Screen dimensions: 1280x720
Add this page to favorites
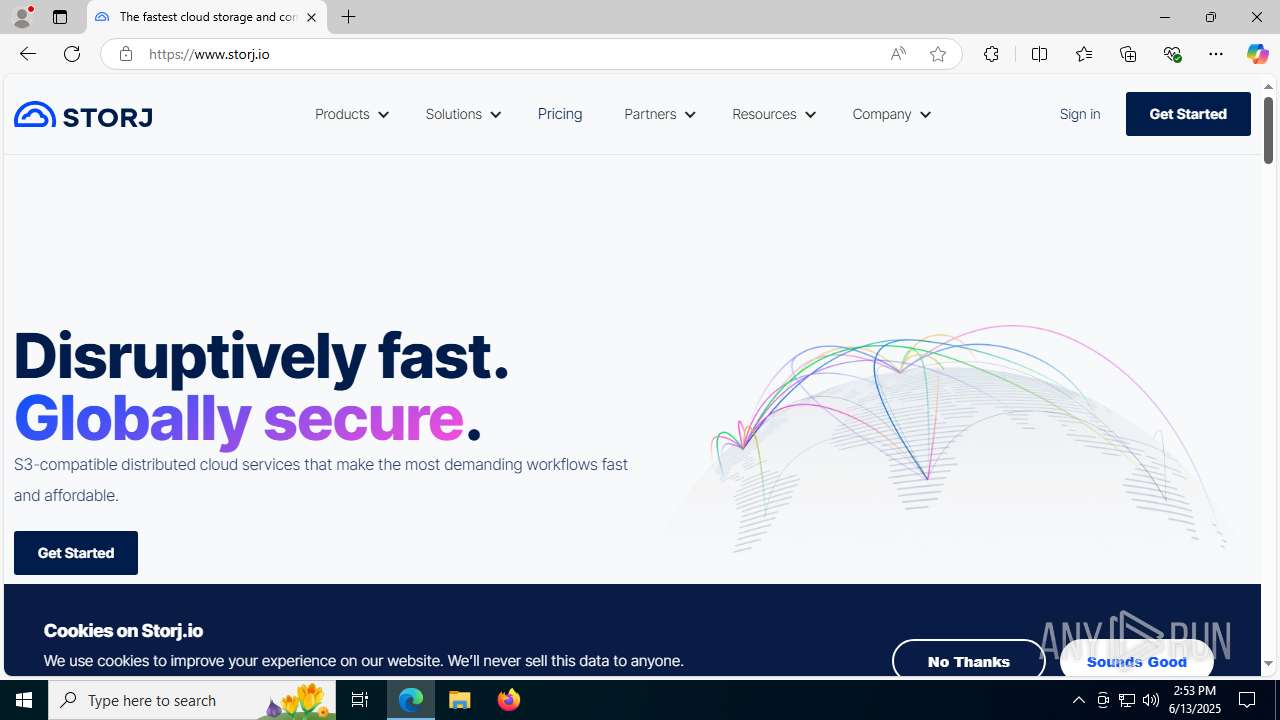[x=938, y=54]
